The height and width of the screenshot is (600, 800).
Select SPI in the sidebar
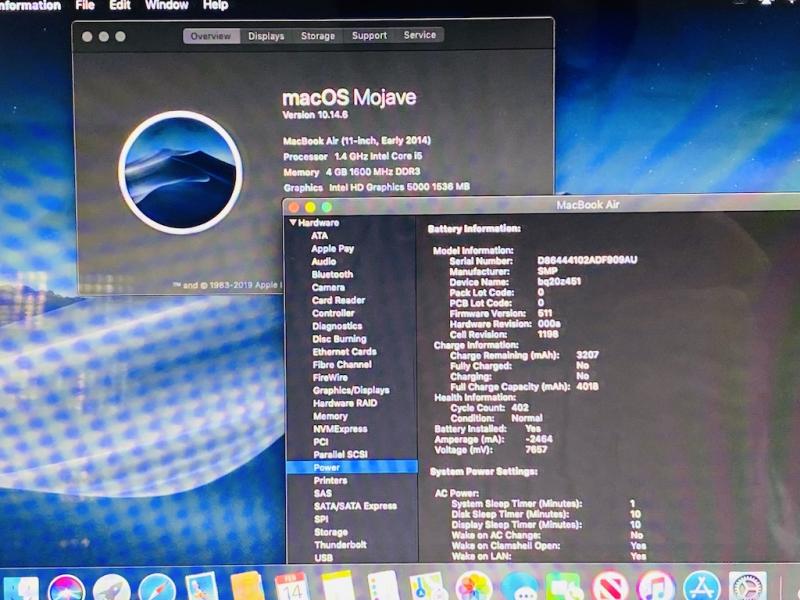tap(321, 519)
